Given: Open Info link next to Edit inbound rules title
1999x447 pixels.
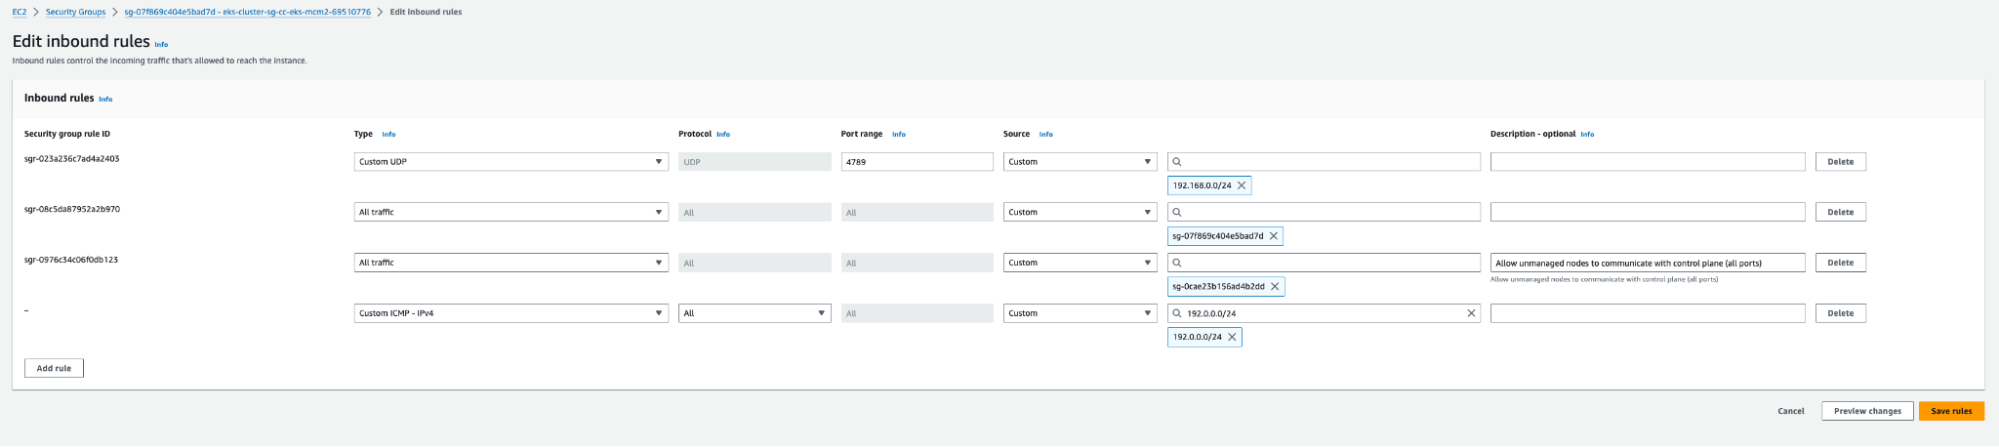Looking at the screenshot, I should [161, 44].
